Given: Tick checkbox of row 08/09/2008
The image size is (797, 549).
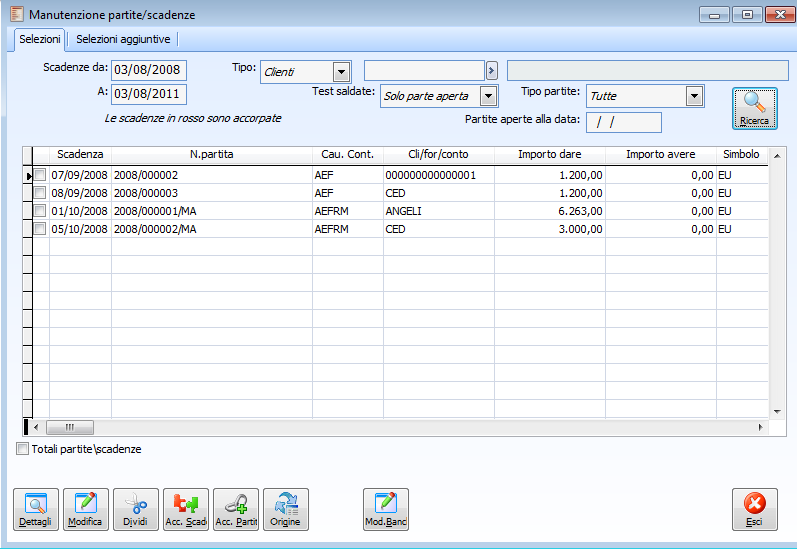Looking at the screenshot, I should pyautogui.click(x=40, y=193).
